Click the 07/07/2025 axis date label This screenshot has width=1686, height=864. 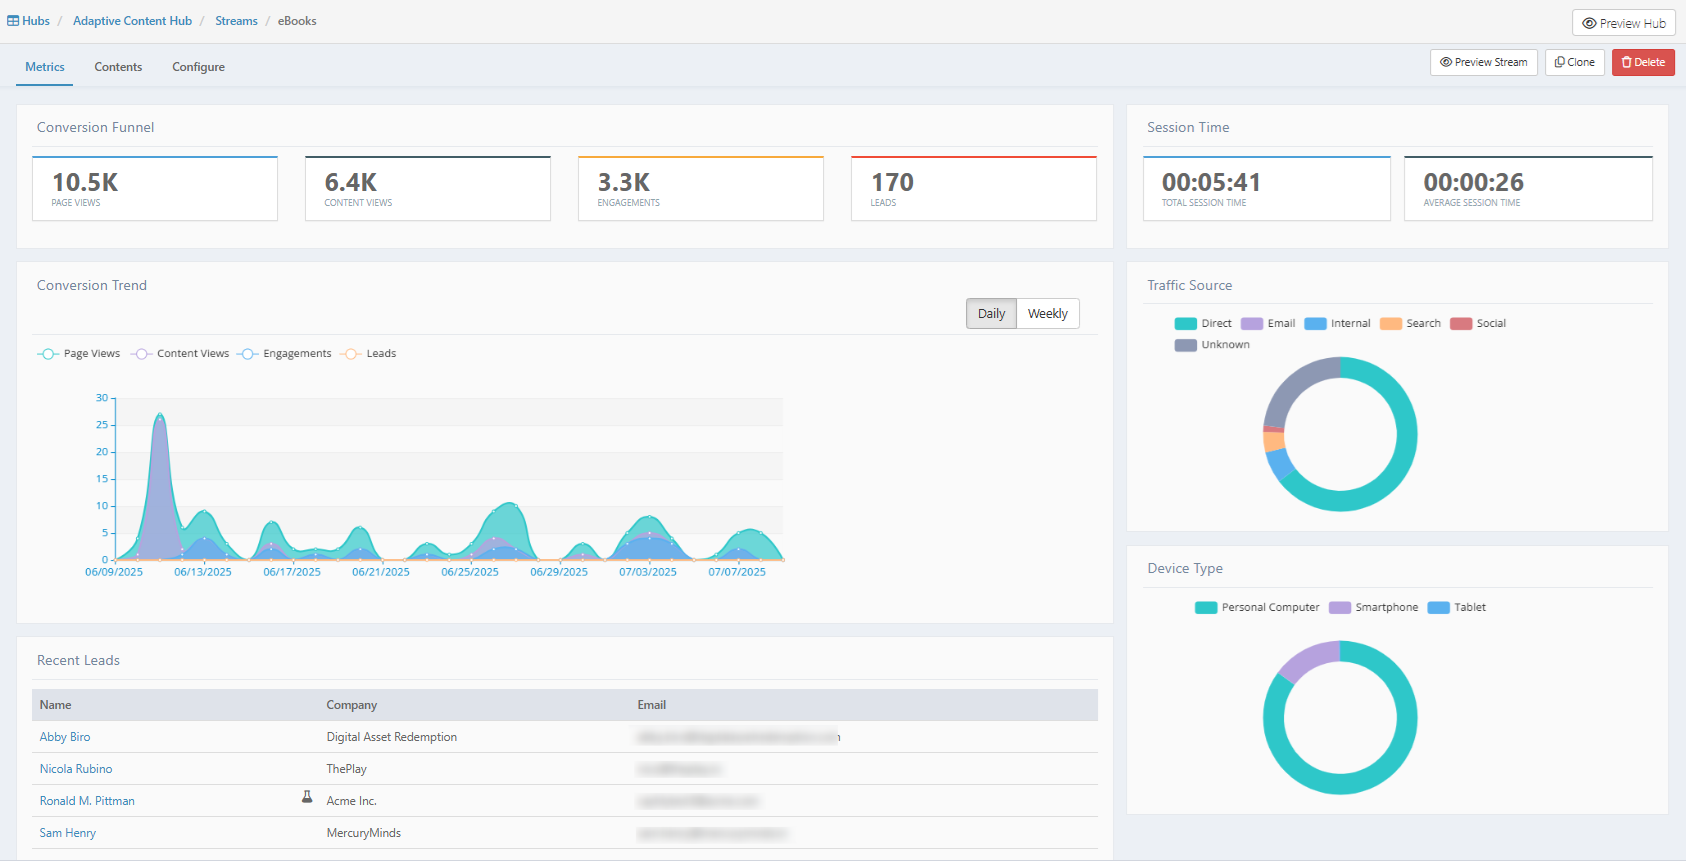(737, 572)
